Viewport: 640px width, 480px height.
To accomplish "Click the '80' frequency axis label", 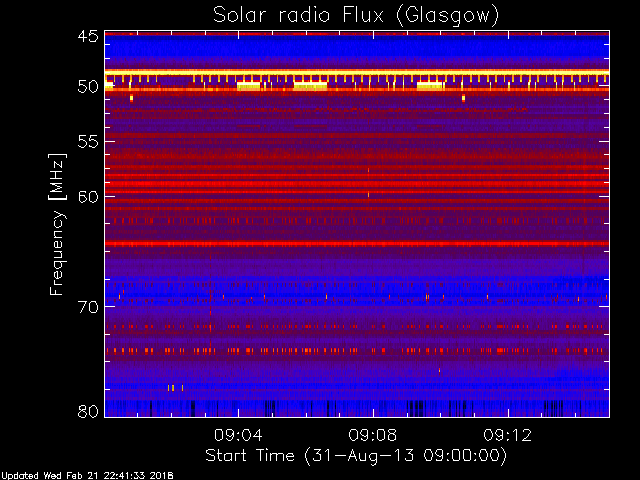I will [88, 411].
